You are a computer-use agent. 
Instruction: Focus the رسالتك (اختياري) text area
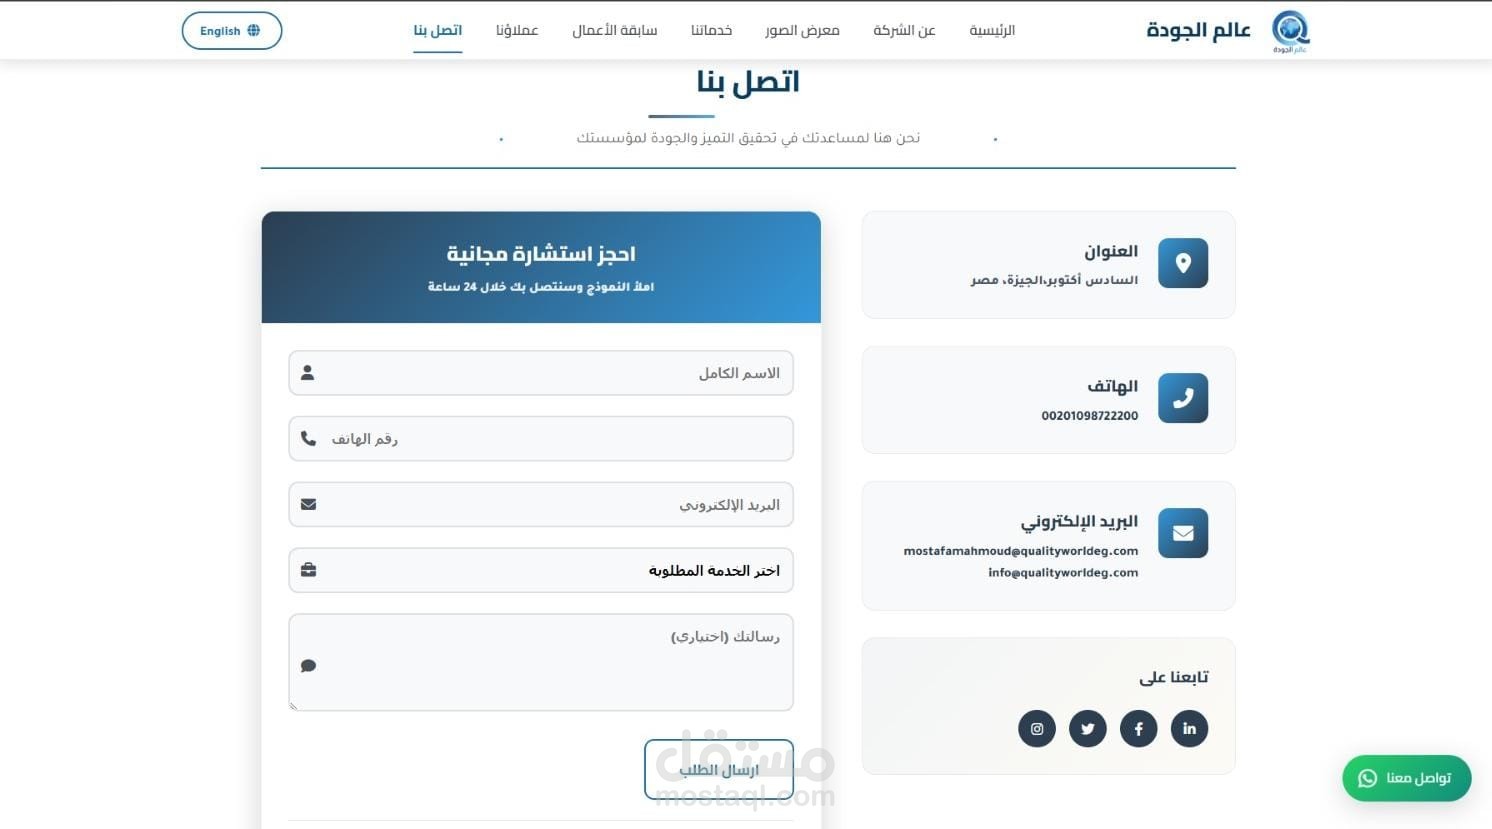pos(541,662)
